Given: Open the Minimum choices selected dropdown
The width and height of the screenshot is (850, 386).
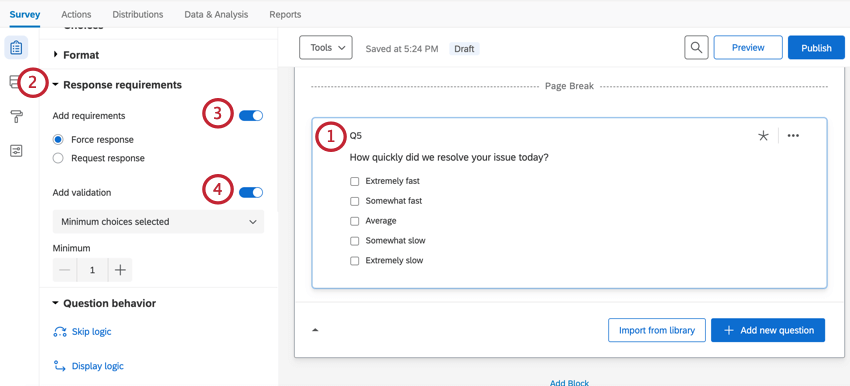Looking at the screenshot, I should [x=158, y=222].
